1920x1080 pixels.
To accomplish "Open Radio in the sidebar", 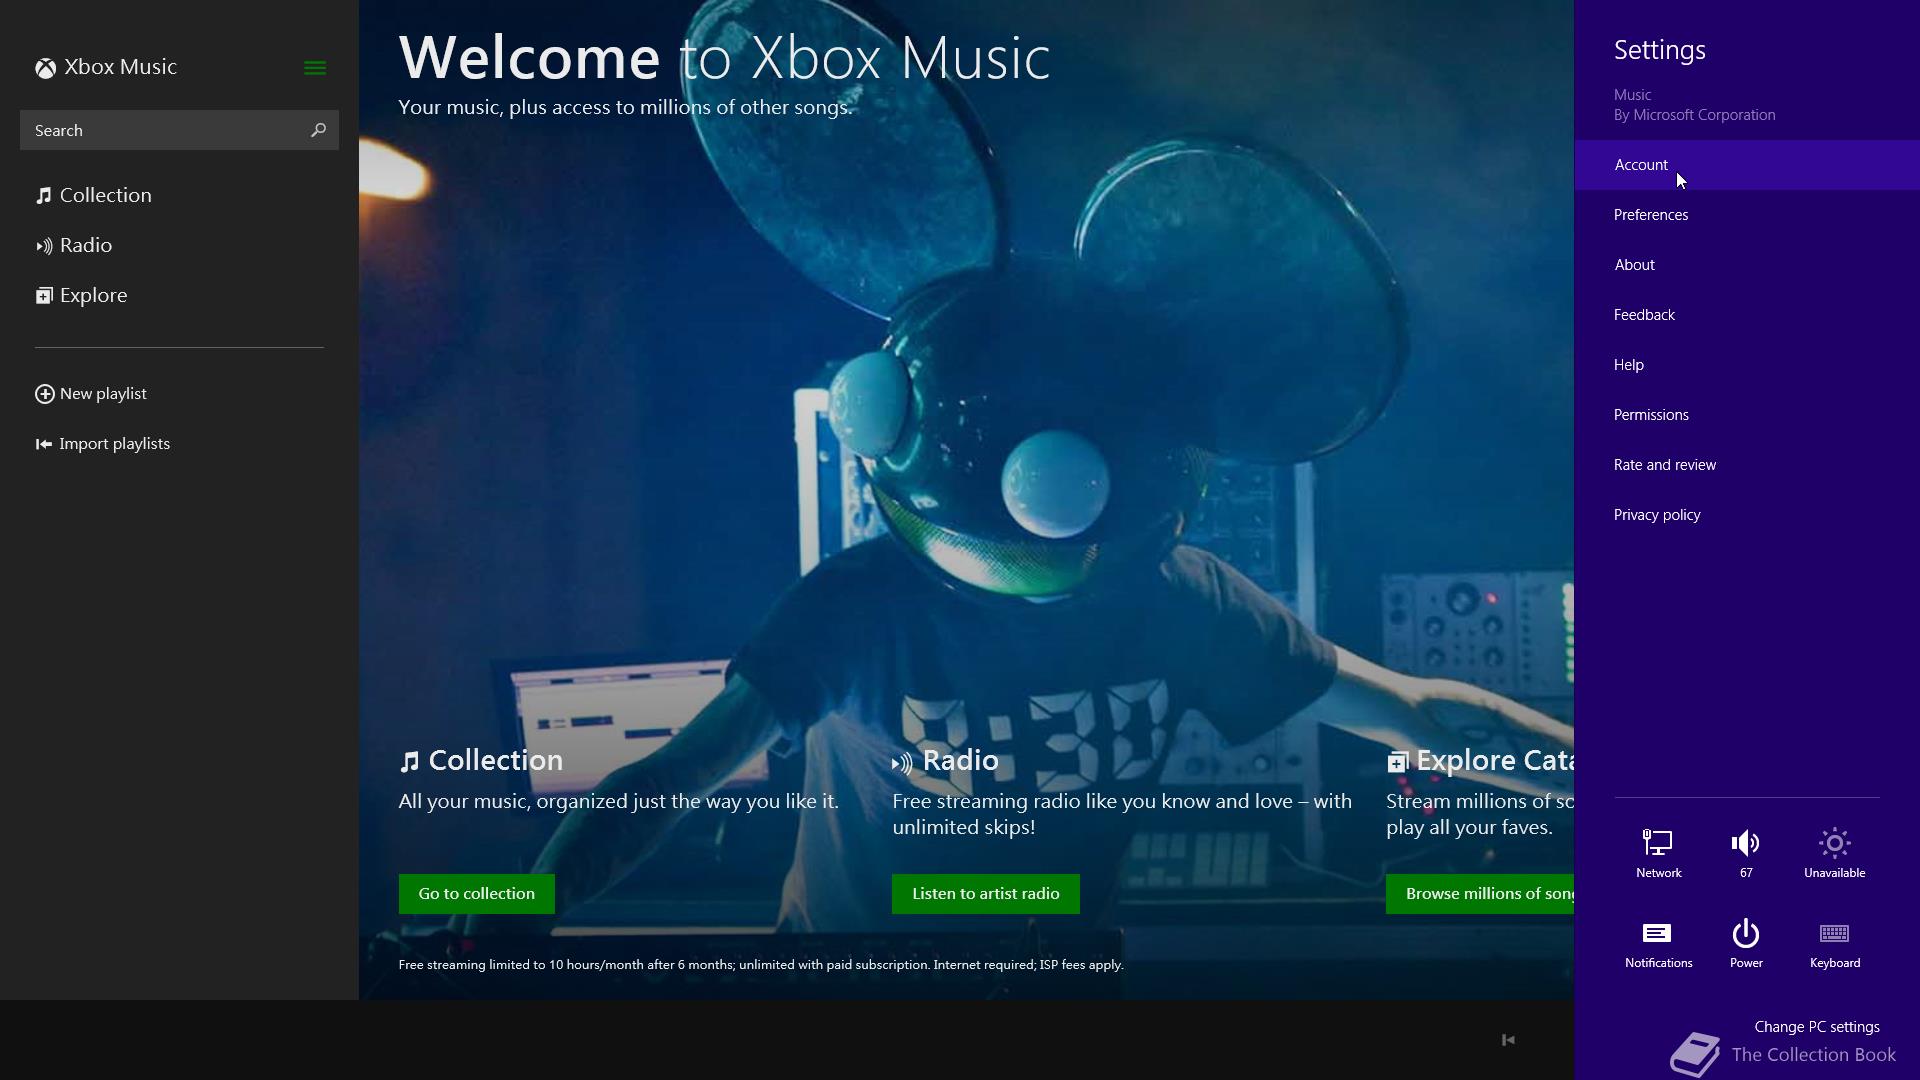I will tap(74, 245).
